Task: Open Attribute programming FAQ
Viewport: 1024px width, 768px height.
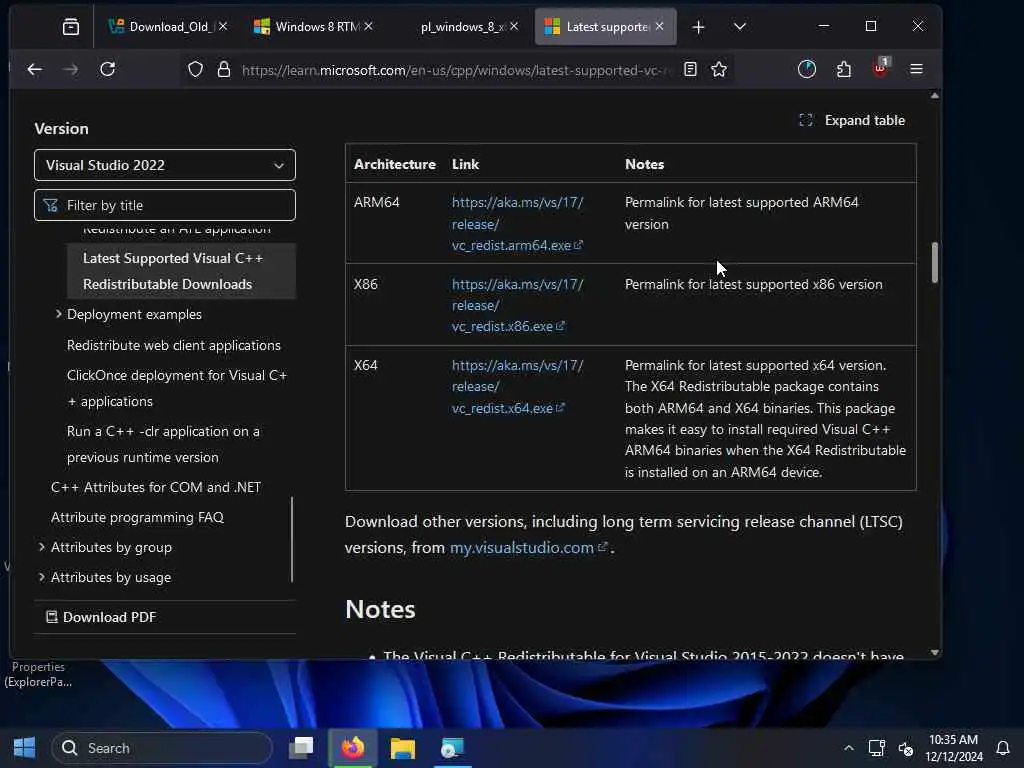Action: (x=137, y=517)
